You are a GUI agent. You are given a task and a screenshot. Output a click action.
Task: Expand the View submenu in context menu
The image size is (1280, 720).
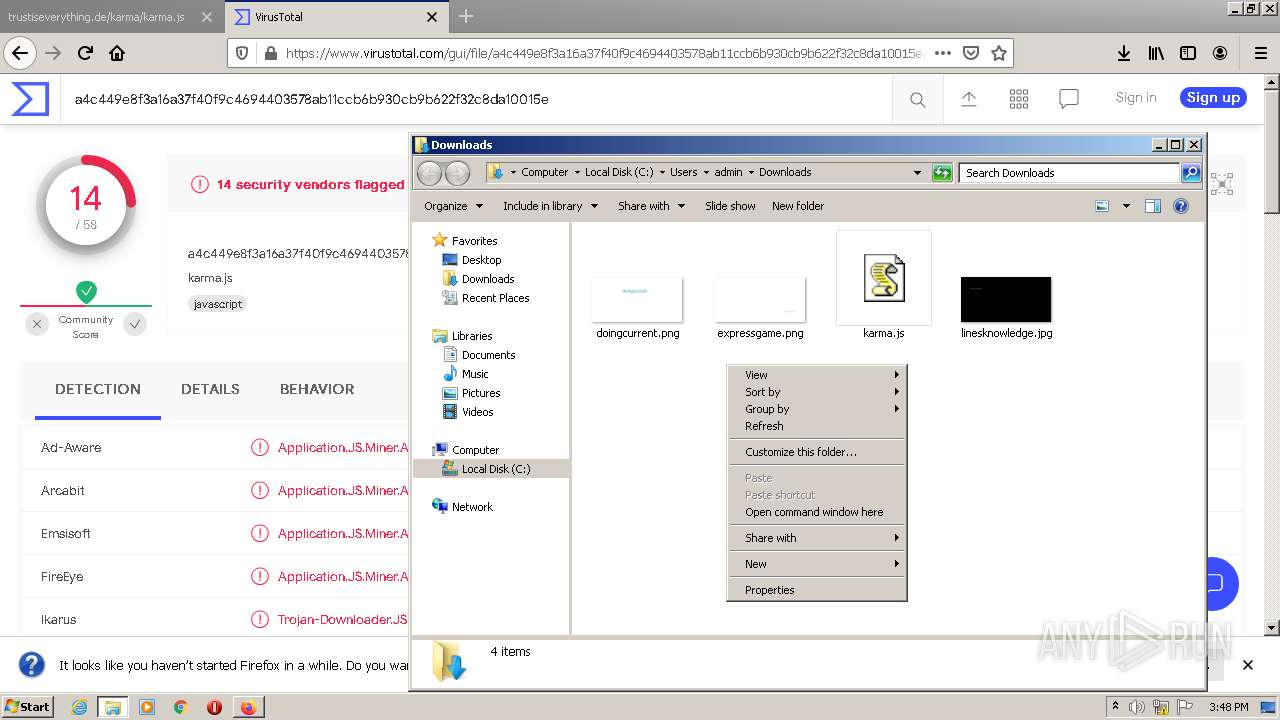point(816,375)
